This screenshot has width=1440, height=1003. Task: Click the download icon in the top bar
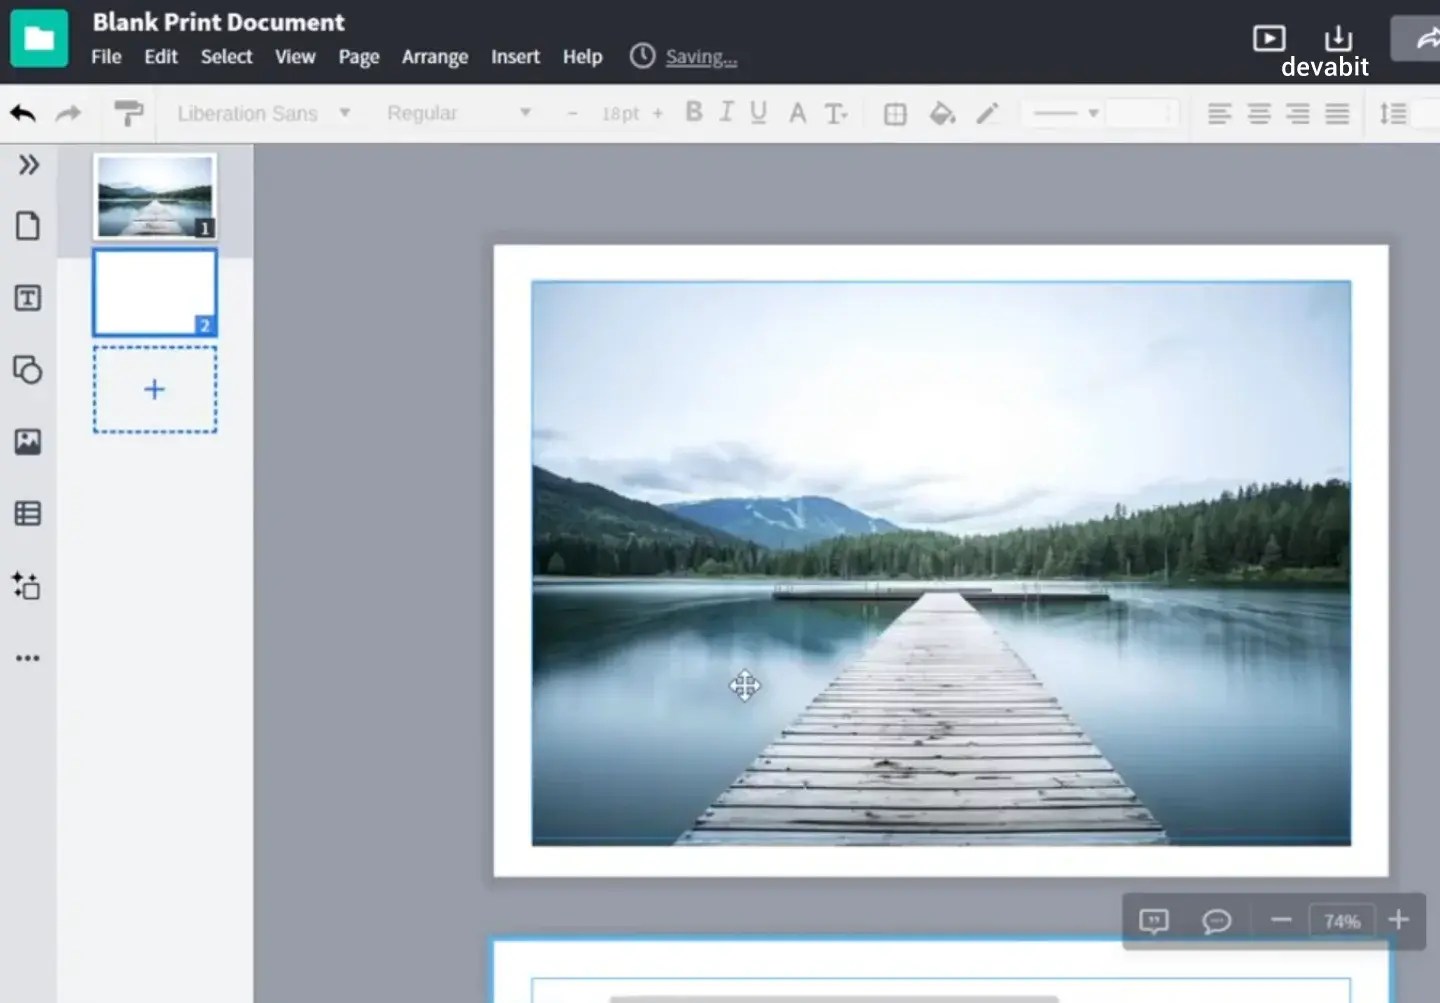1339,38
